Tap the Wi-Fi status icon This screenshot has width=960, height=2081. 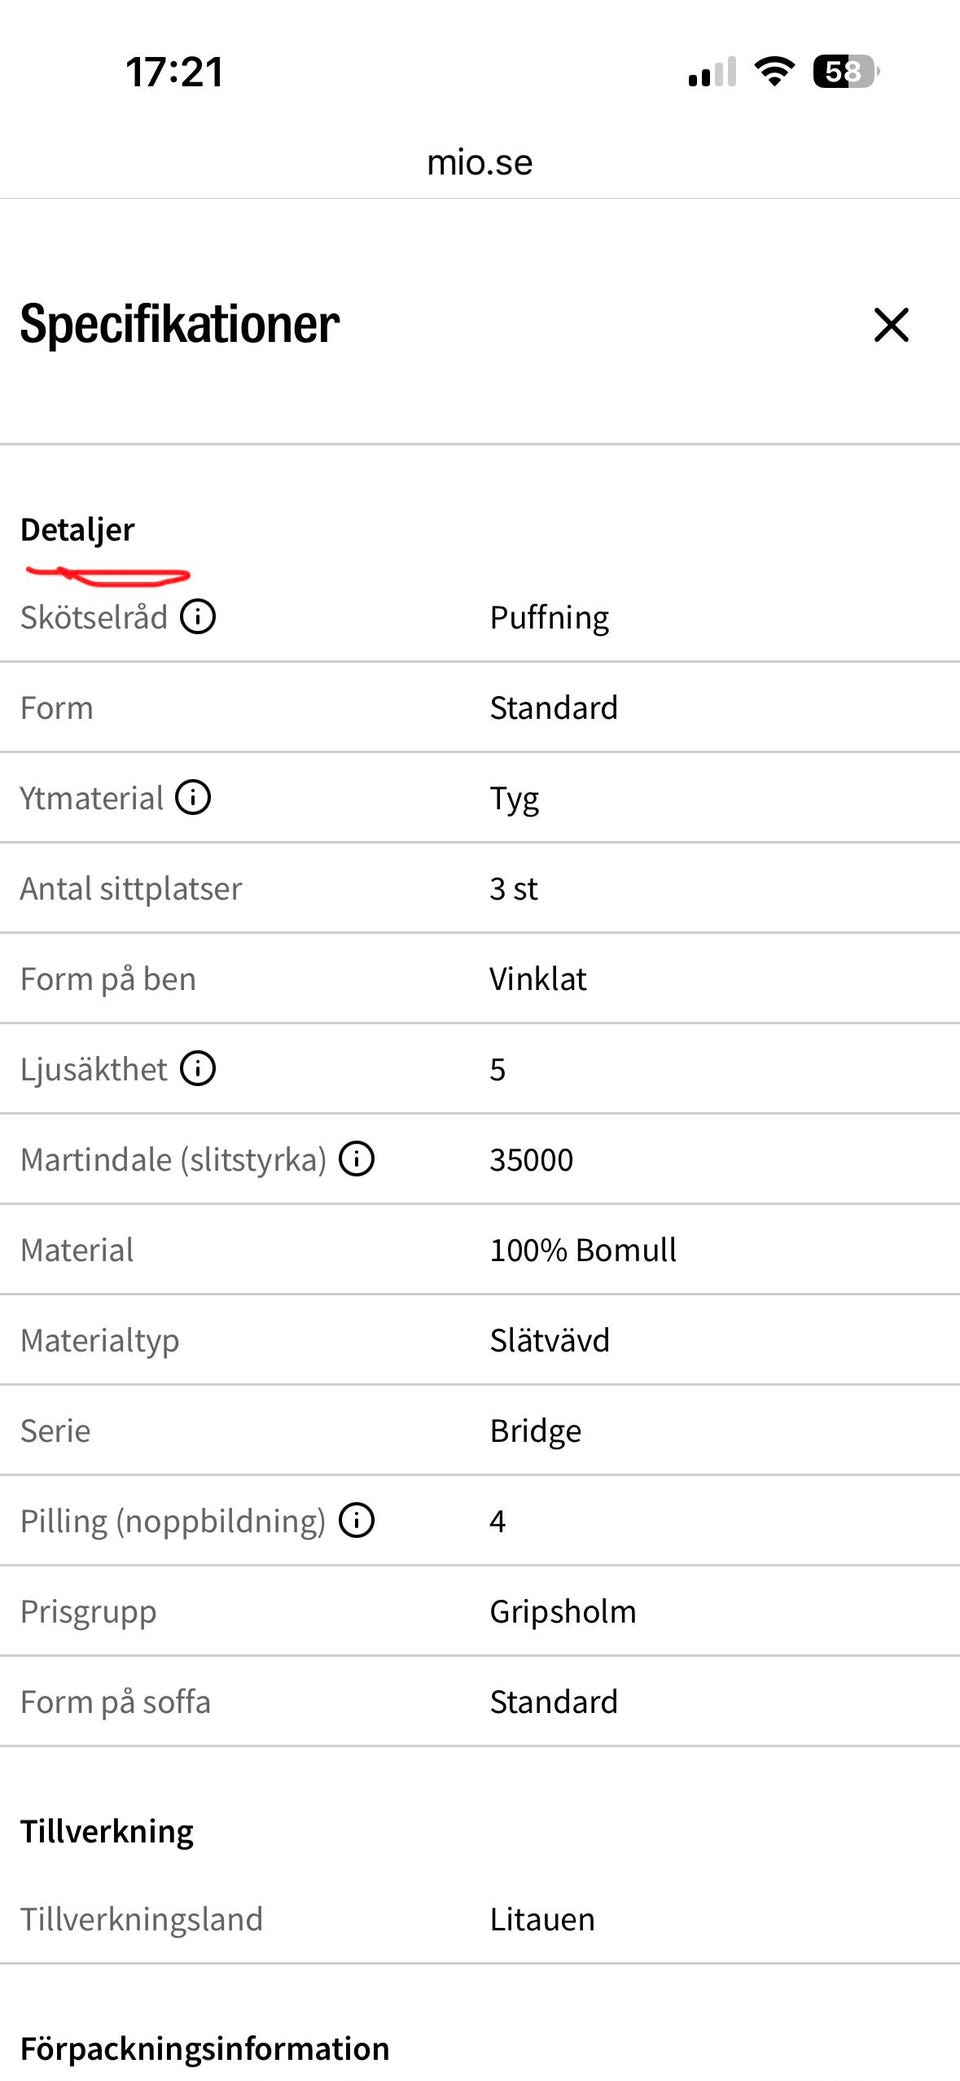point(774,71)
